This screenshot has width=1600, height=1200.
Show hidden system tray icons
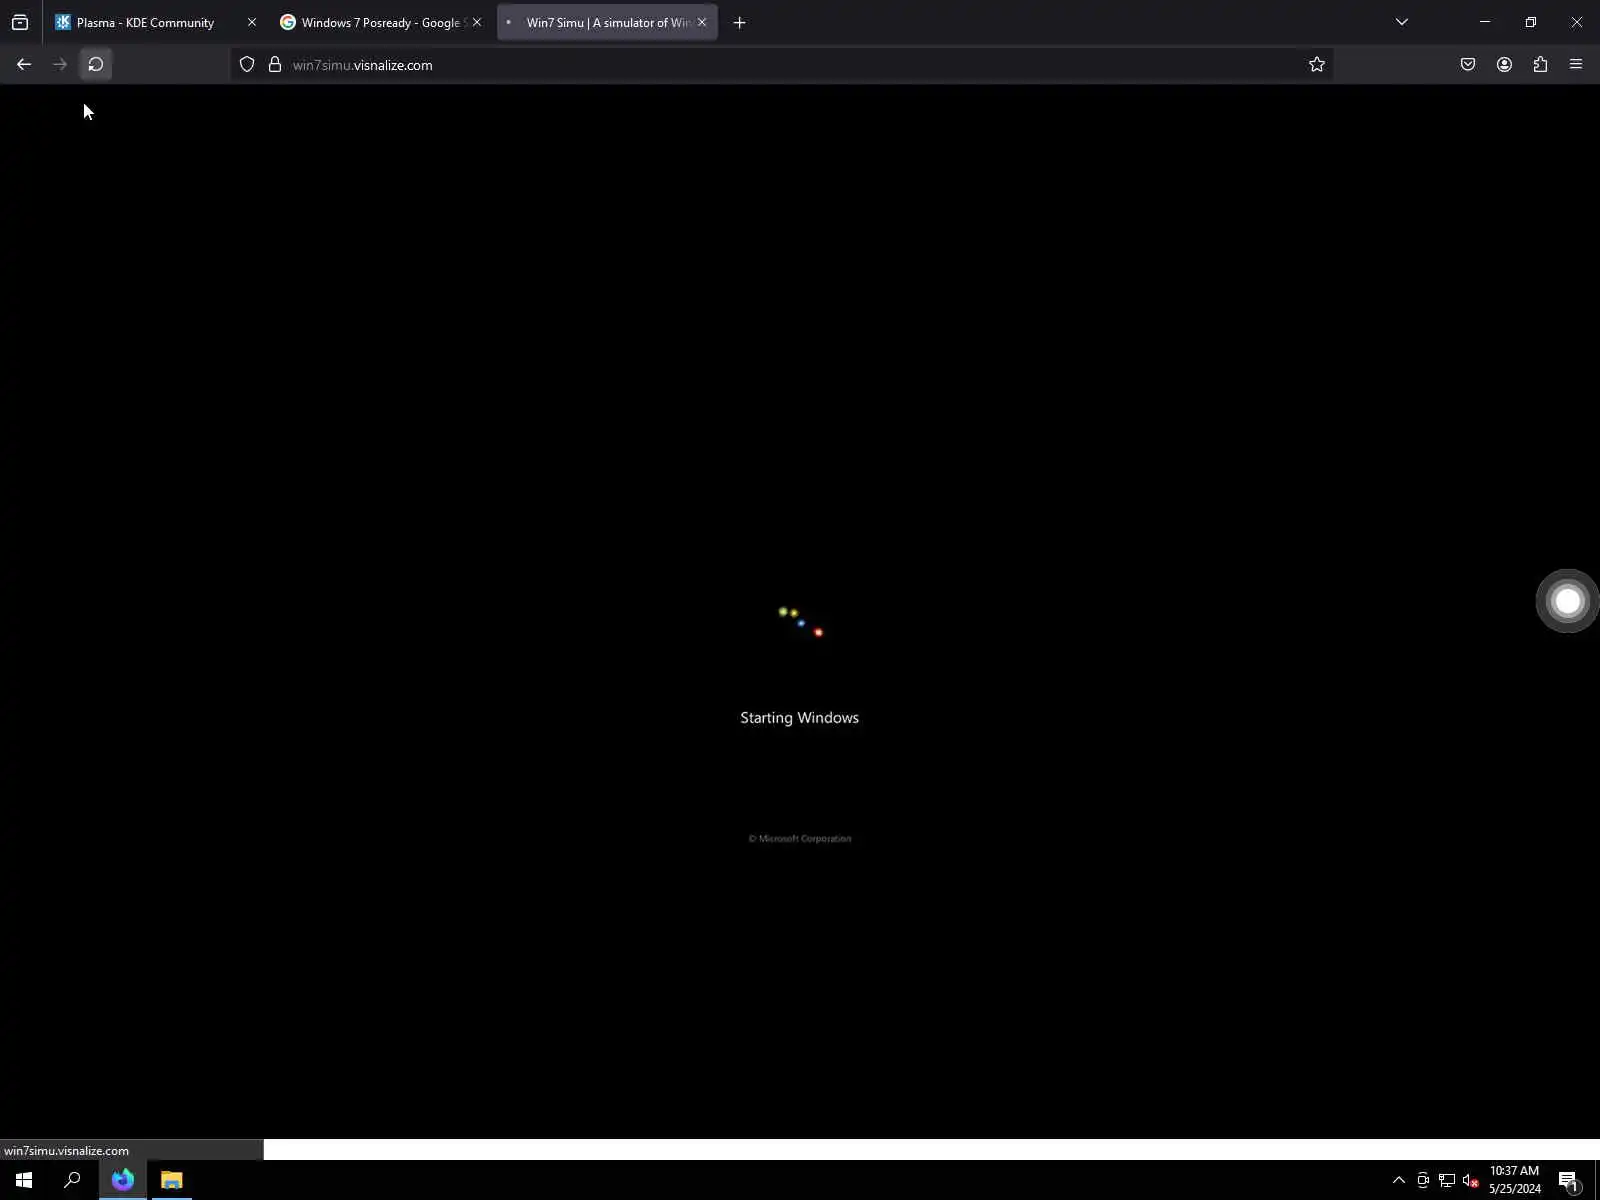pos(1399,1180)
